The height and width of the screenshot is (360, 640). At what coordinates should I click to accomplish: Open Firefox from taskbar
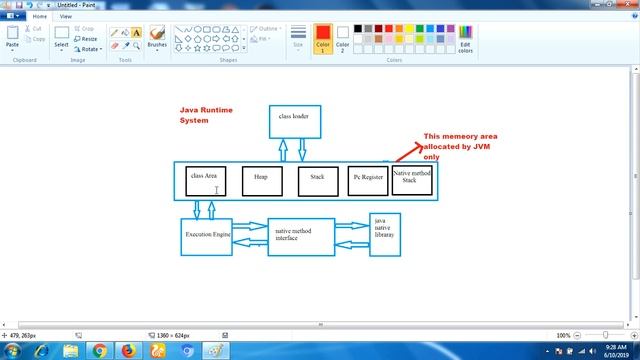pyautogui.click(x=128, y=351)
